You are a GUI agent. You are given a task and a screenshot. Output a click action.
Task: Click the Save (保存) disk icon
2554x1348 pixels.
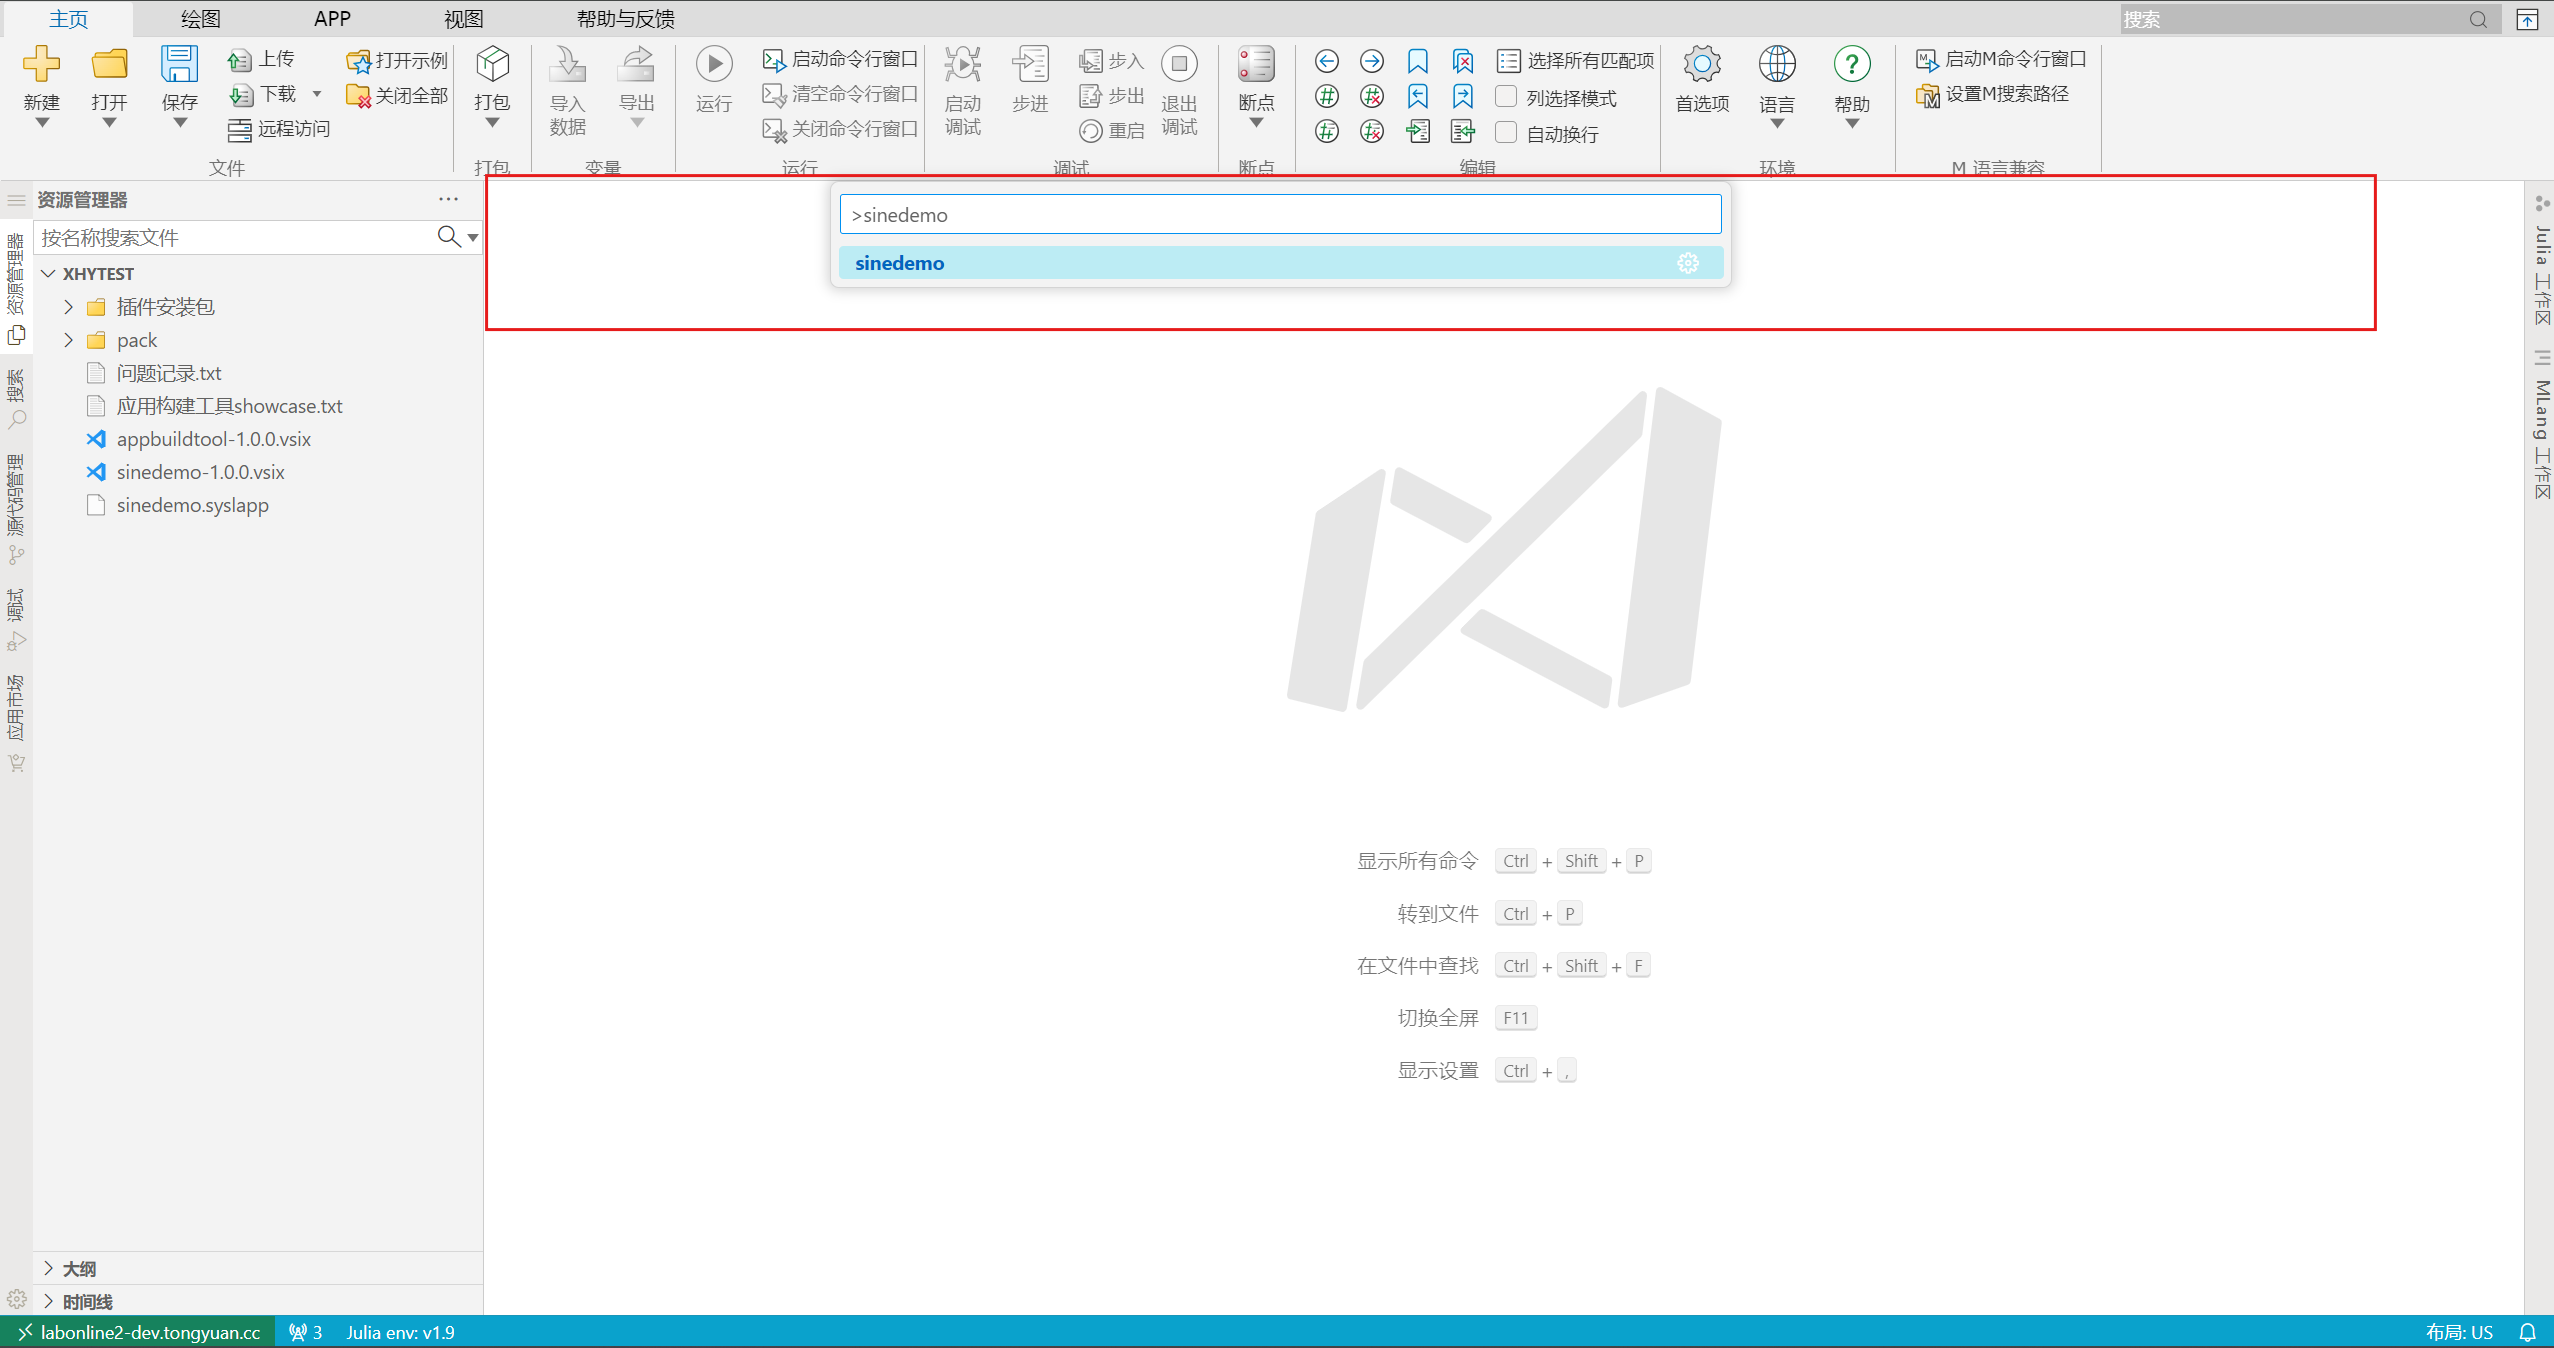point(179,64)
